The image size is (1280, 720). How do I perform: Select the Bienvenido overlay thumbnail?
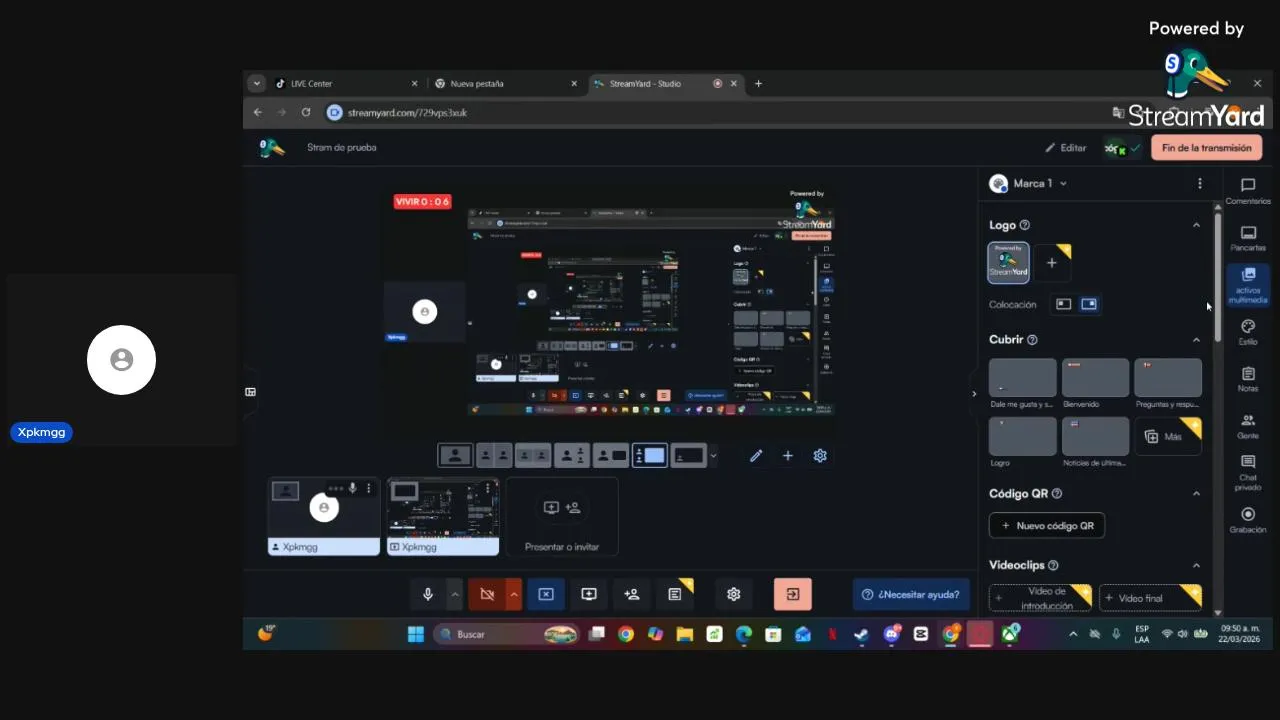(1095, 378)
